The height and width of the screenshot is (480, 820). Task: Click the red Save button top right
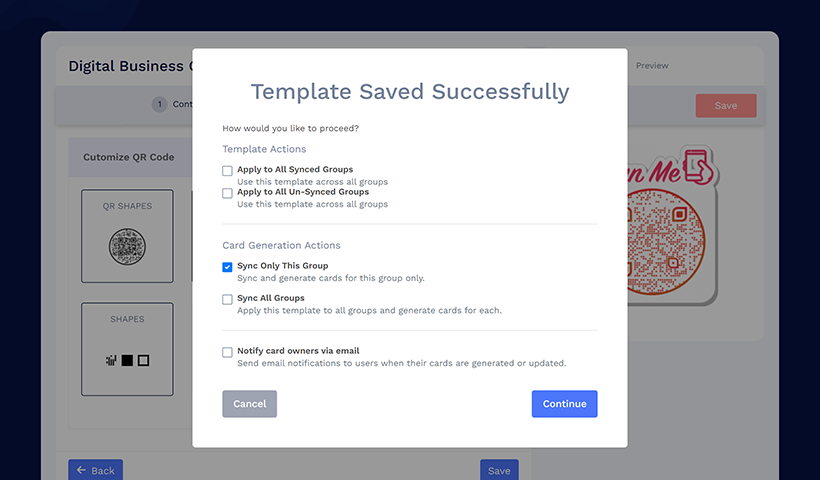tap(726, 106)
